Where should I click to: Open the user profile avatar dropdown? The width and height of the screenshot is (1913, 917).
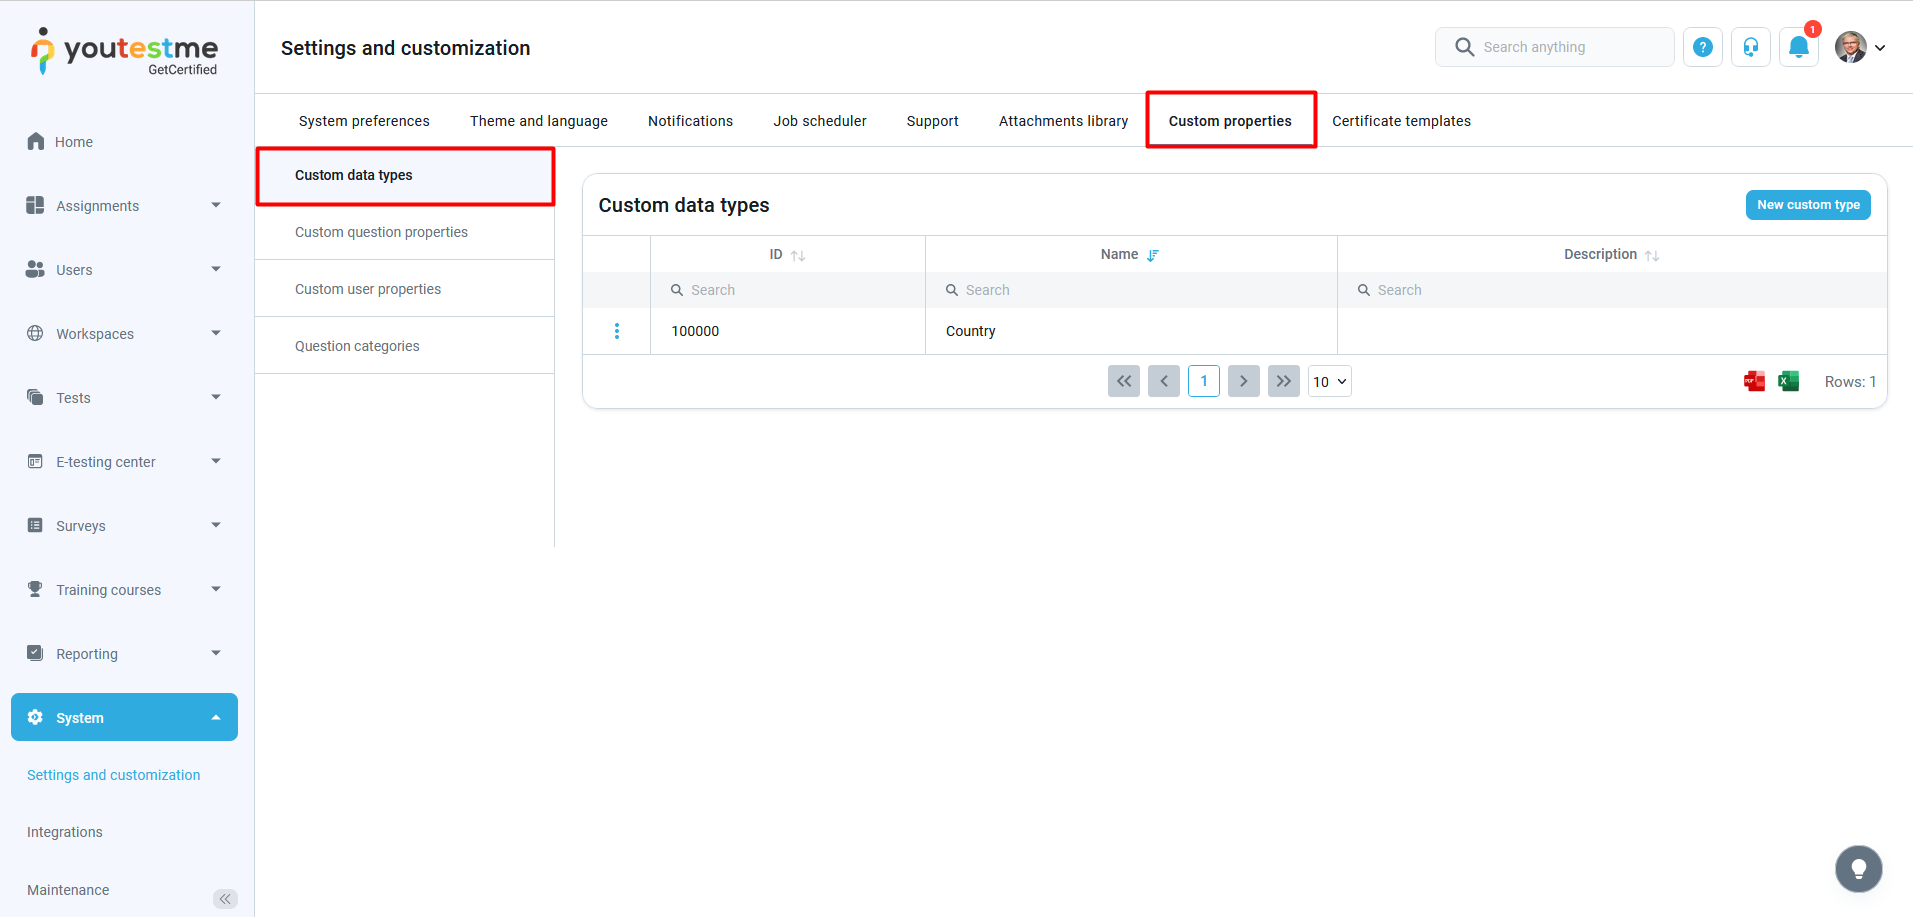pos(1860,47)
